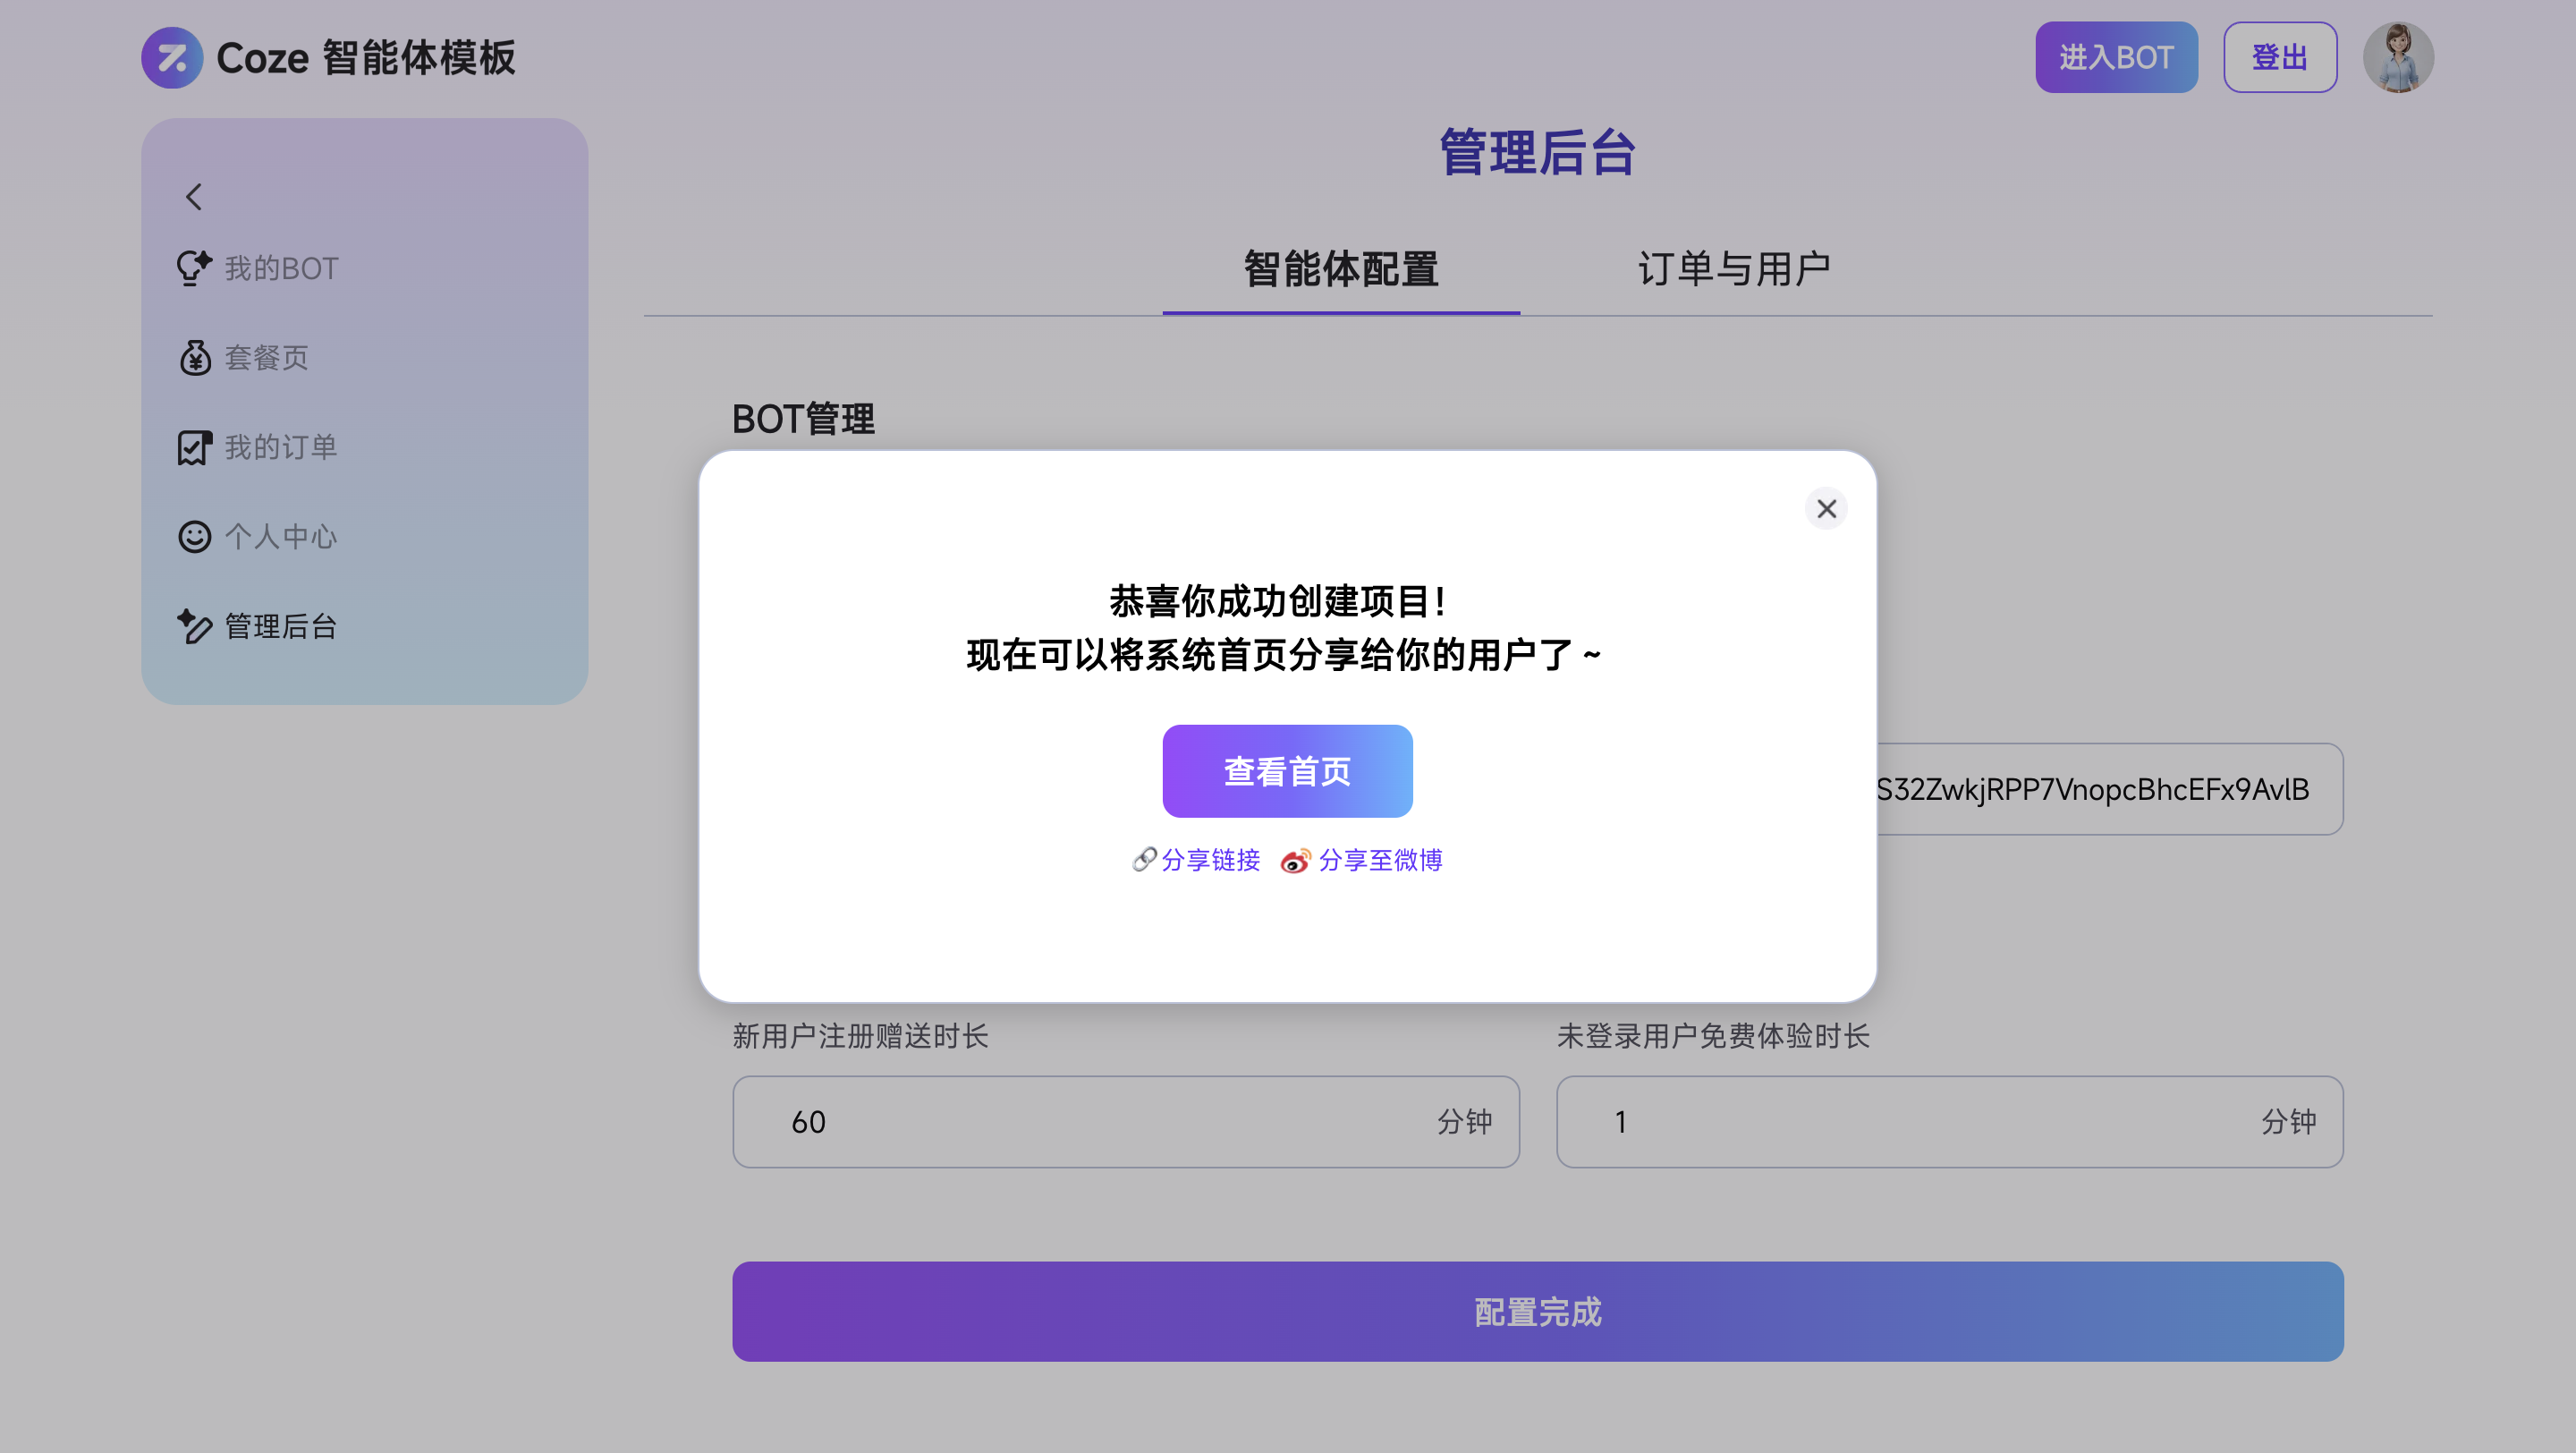Open the 分享至微博 link

tap(1380, 860)
